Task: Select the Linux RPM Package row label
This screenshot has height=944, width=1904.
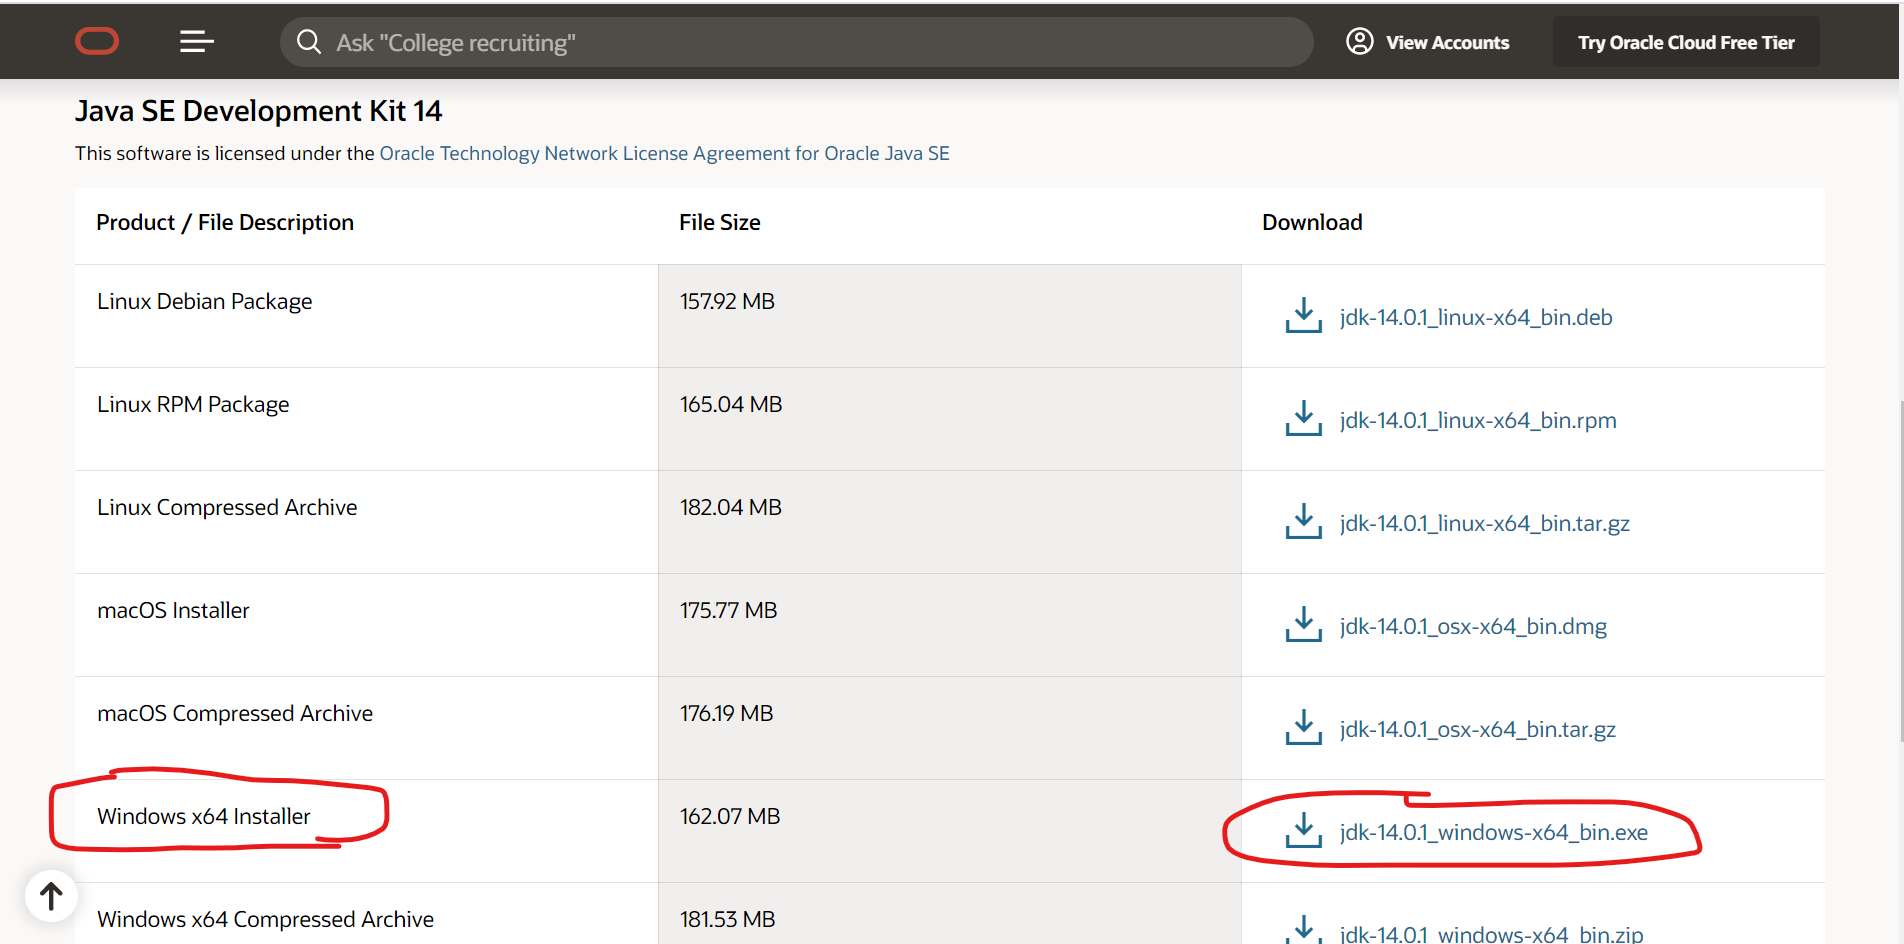Action: 193,404
